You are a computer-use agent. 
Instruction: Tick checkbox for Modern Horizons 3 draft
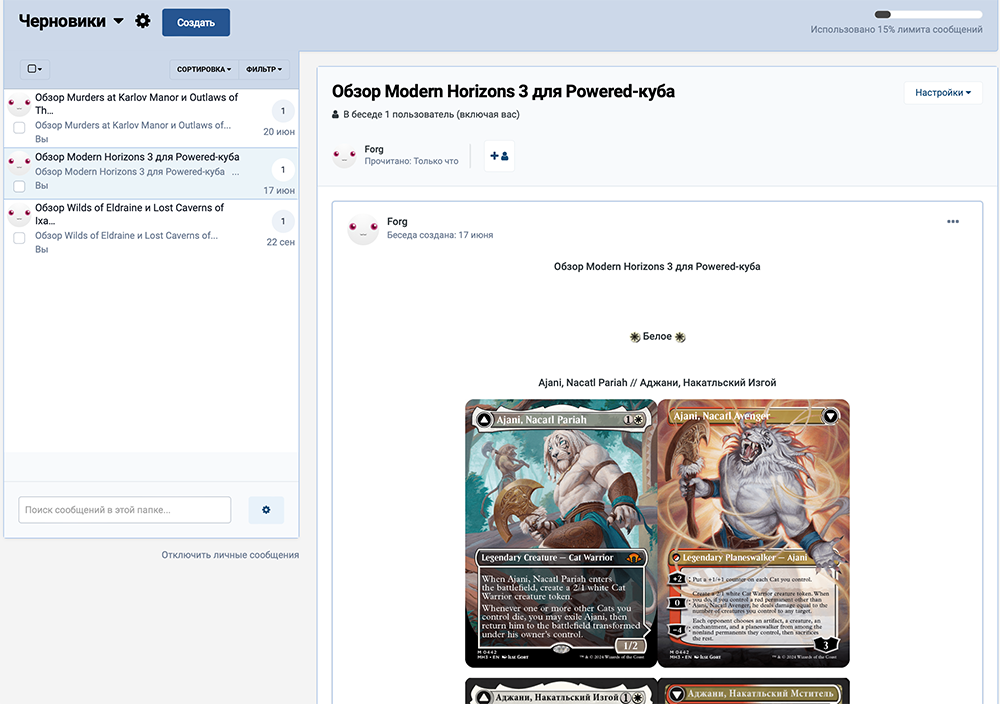pyautogui.click(x=19, y=186)
